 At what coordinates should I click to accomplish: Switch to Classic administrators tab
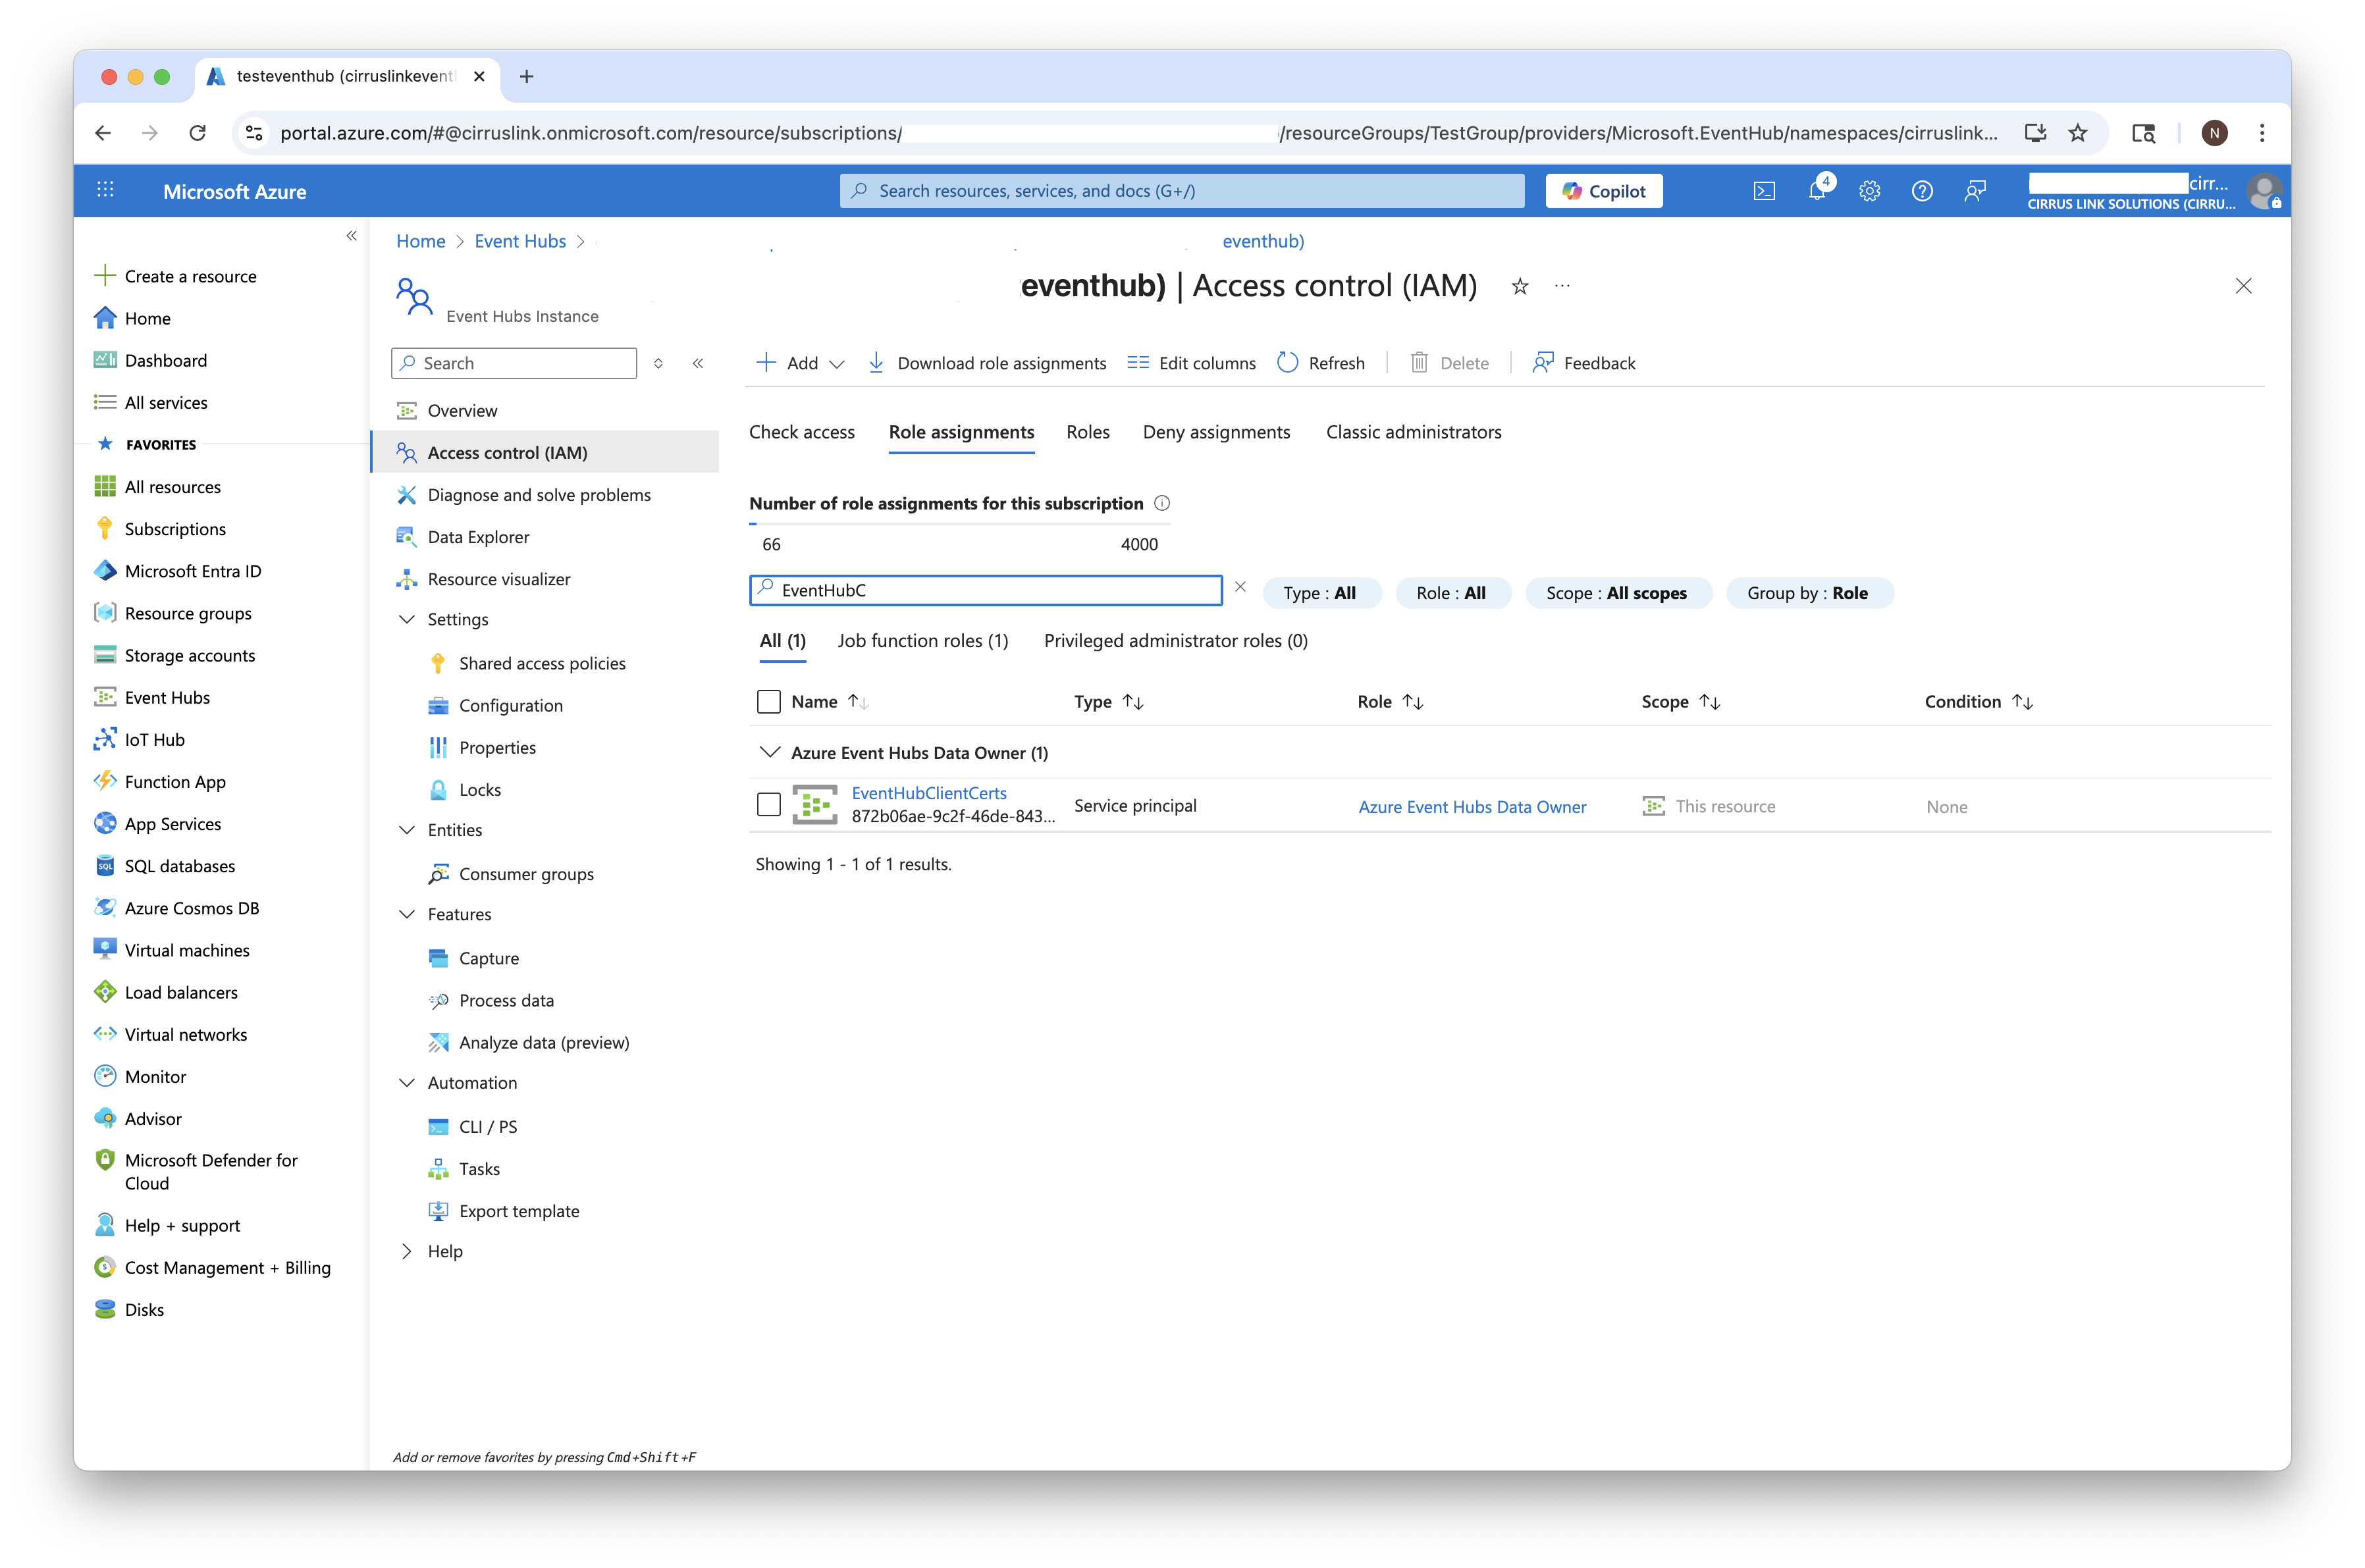point(1413,432)
